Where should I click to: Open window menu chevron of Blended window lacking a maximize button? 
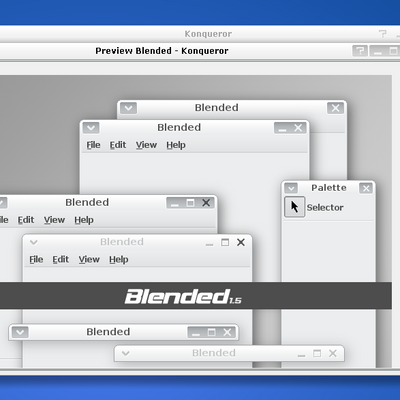tap(91, 128)
